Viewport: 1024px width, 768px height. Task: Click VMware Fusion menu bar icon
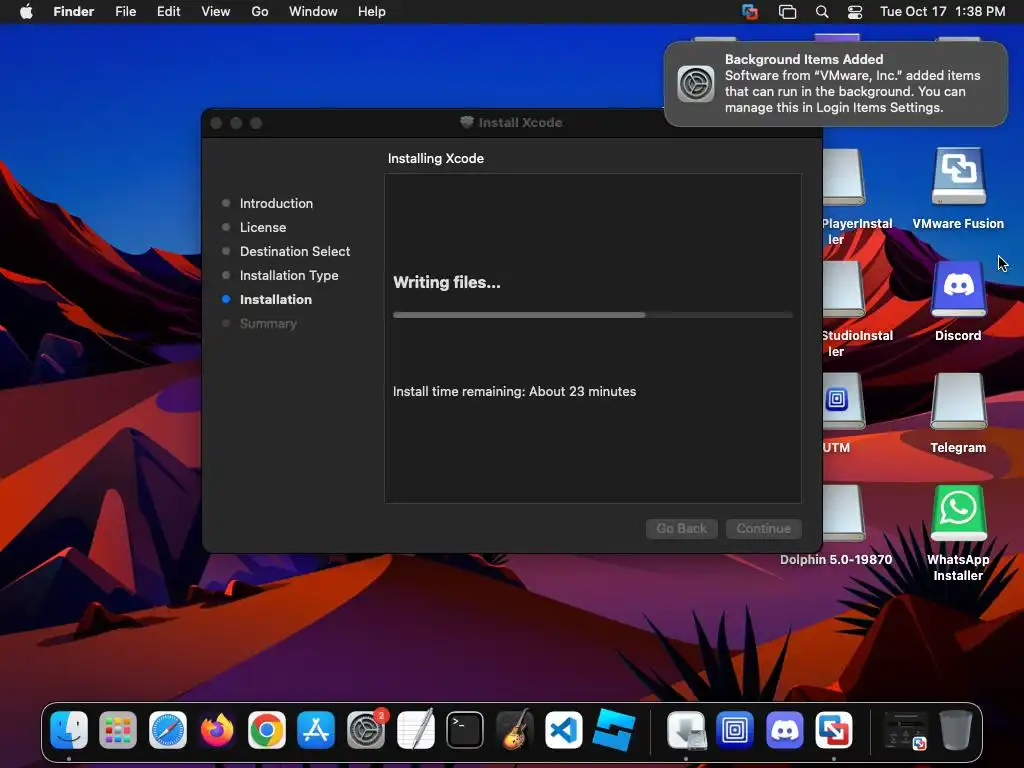pyautogui.click(x=750, y=12)
